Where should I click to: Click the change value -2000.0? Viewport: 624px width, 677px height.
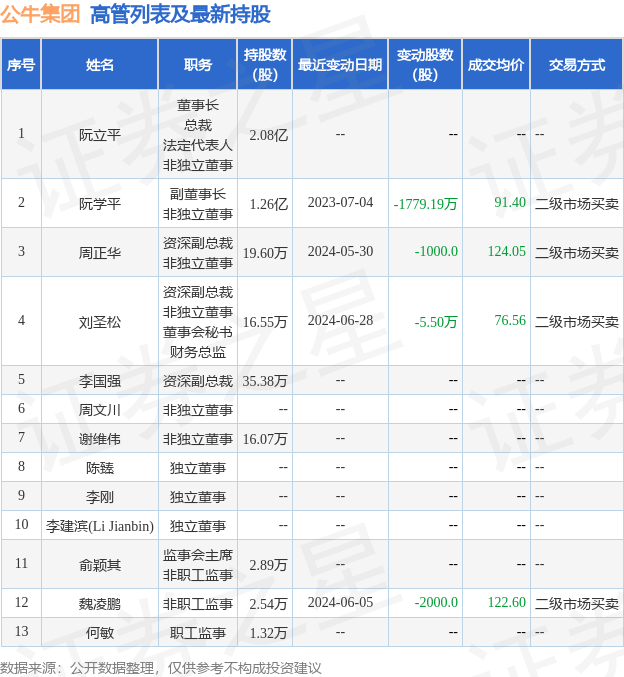(x=436, y=602)
